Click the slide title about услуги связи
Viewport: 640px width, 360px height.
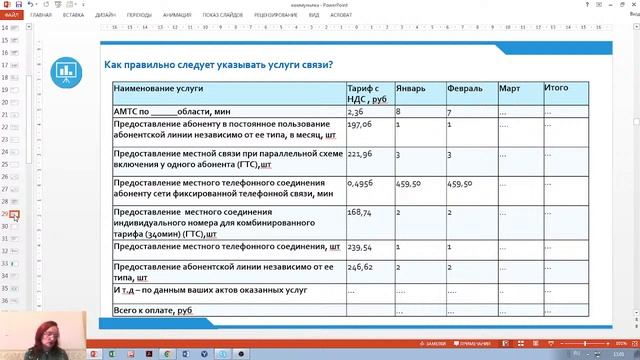tap(218, 64)
